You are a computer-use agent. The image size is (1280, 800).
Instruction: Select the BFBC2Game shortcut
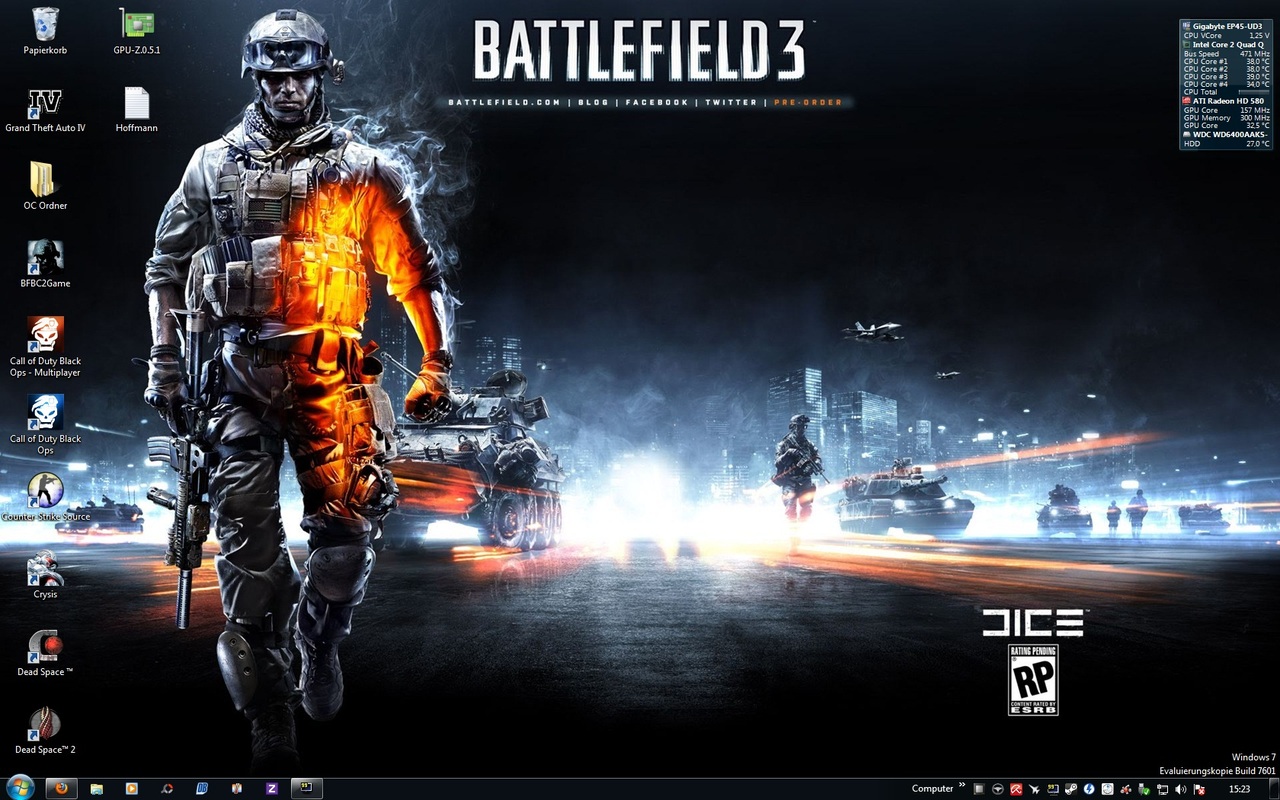[x=45, y=265]
